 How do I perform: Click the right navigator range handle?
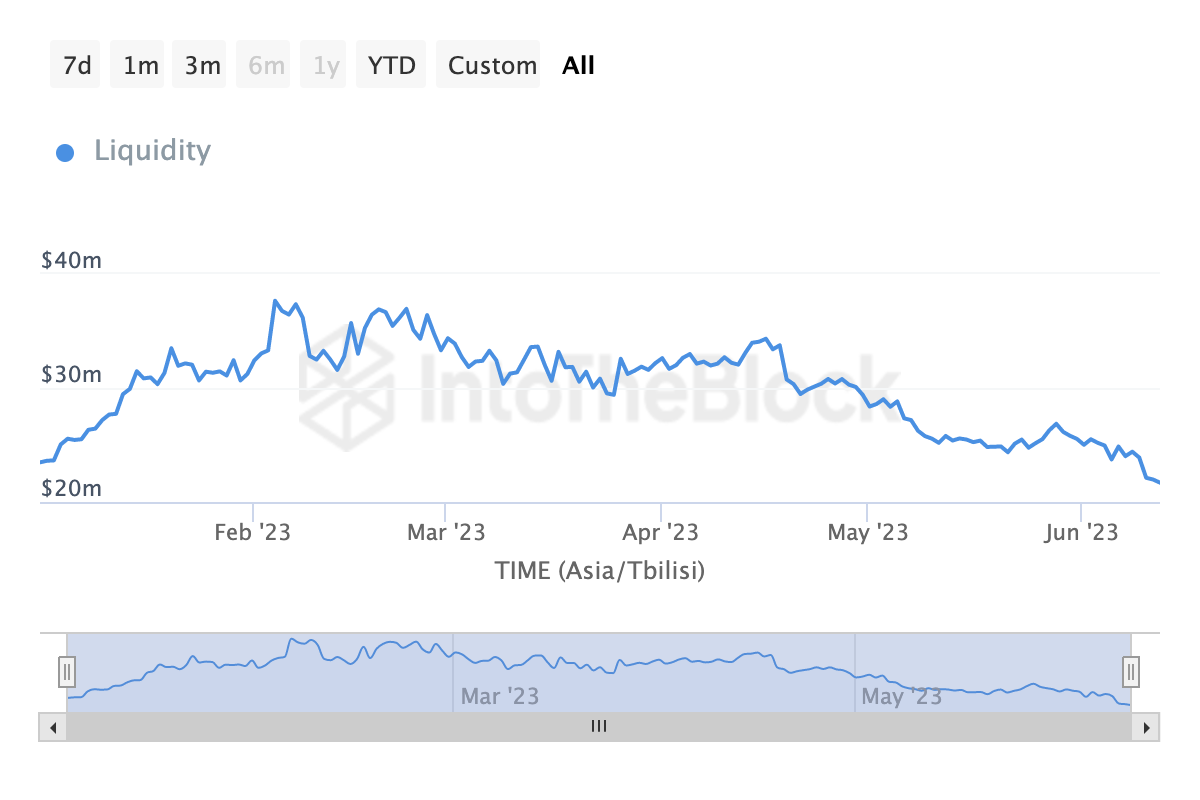coord(1131,671)
